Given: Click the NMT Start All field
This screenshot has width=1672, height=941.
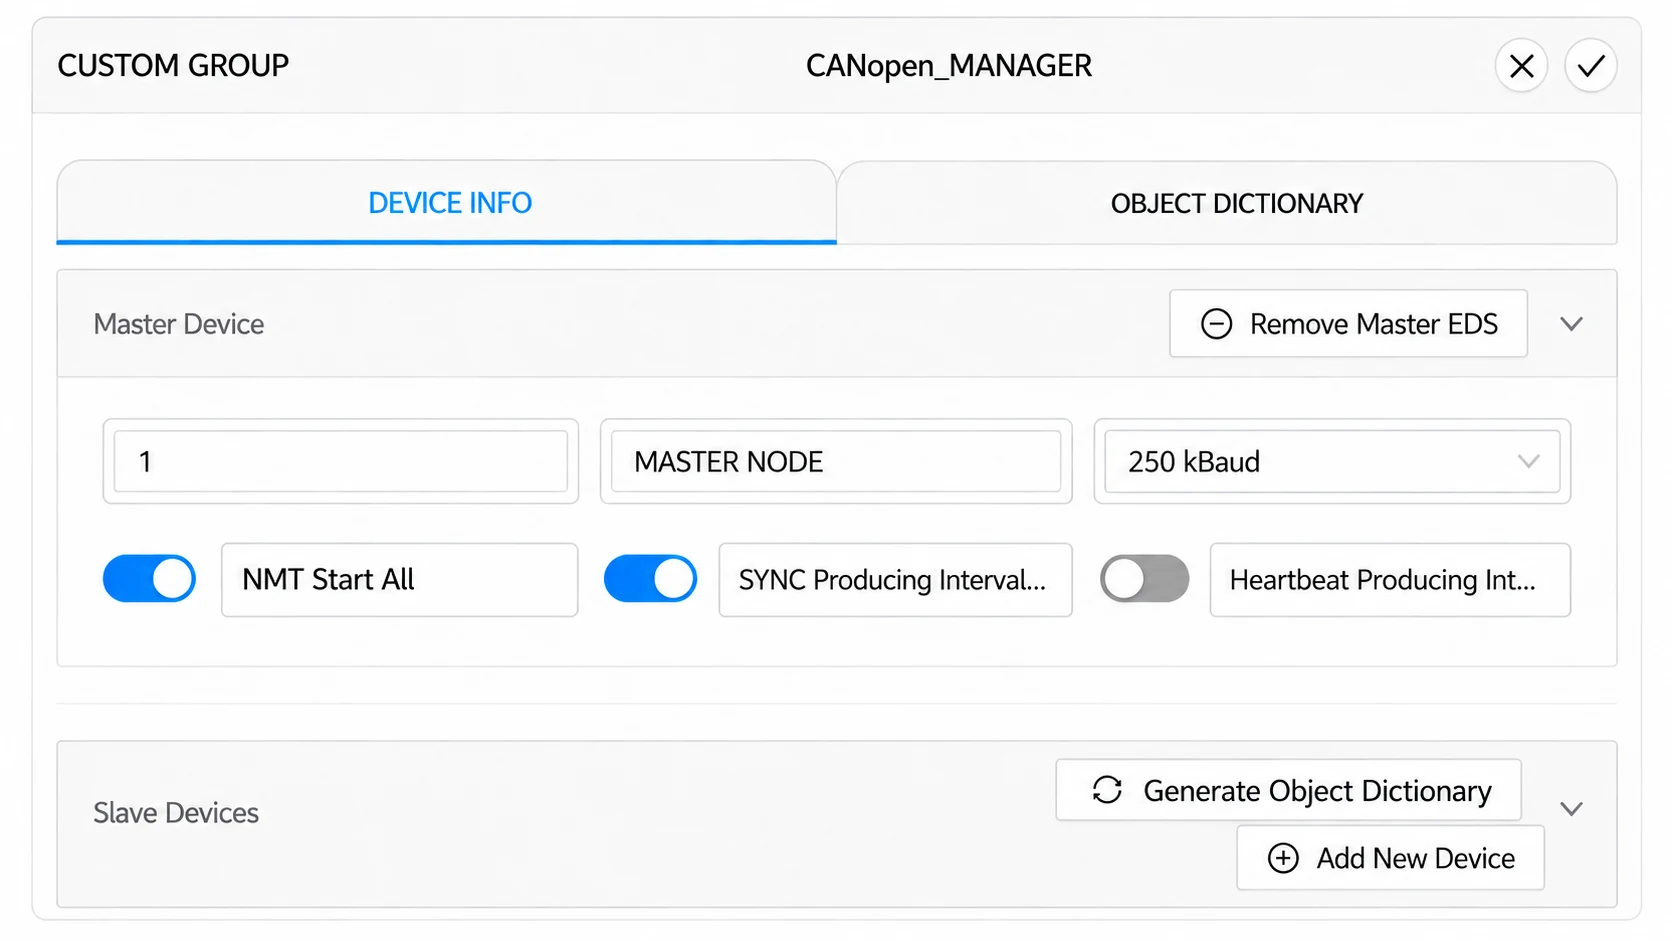Looking at the screenshot, I should click(400, 580).
